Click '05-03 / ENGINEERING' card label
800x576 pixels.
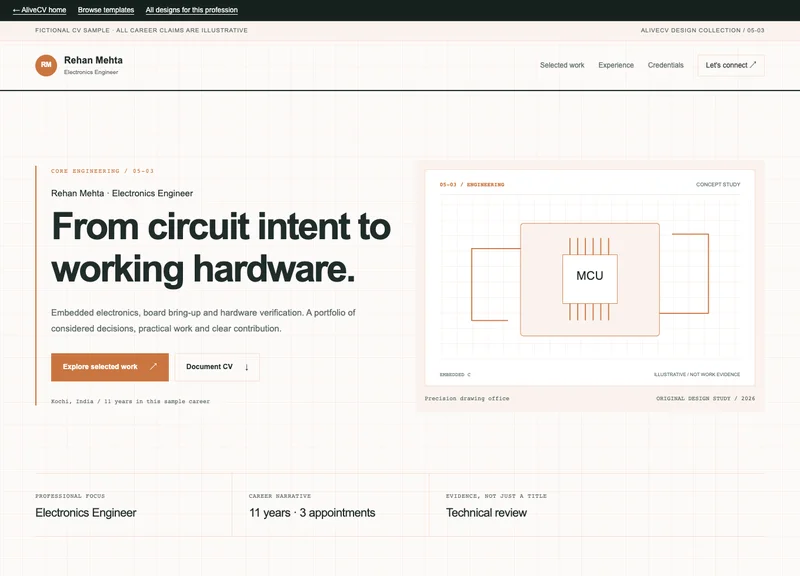point(472,185)
